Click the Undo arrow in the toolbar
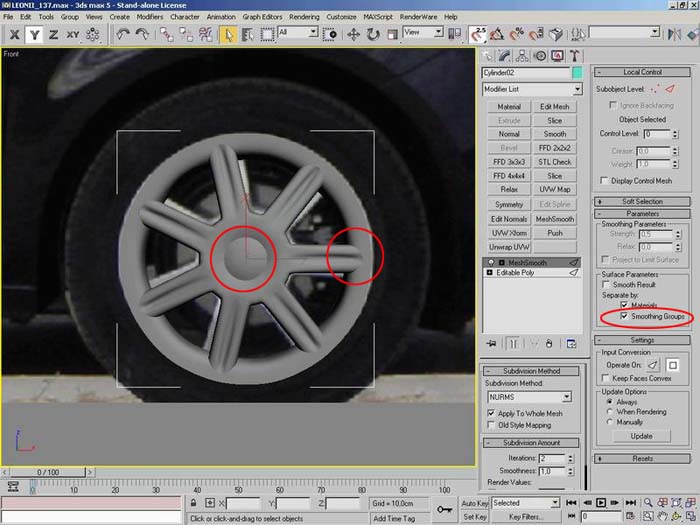 [x=123, y=34]
